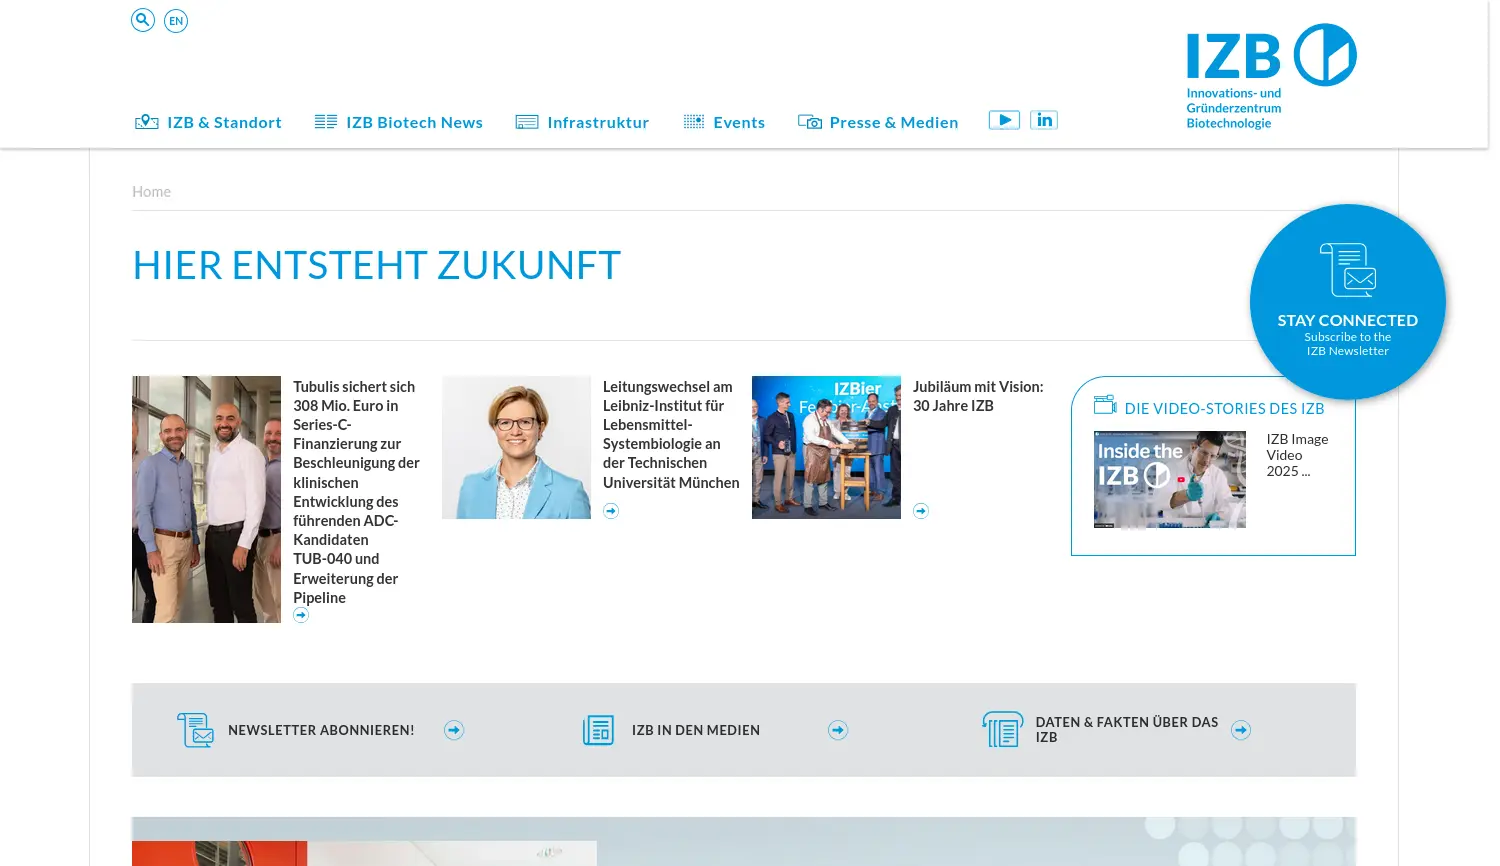Click the Jubiläum 30 Jahre IZB arrow
Image resolution: width=1500 pixels, height=866 pixels.
920,510
